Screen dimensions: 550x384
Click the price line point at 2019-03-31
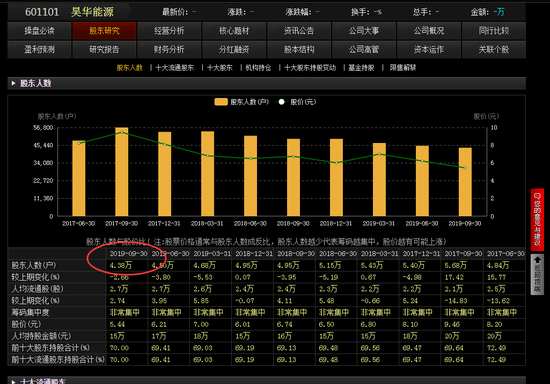379,154
